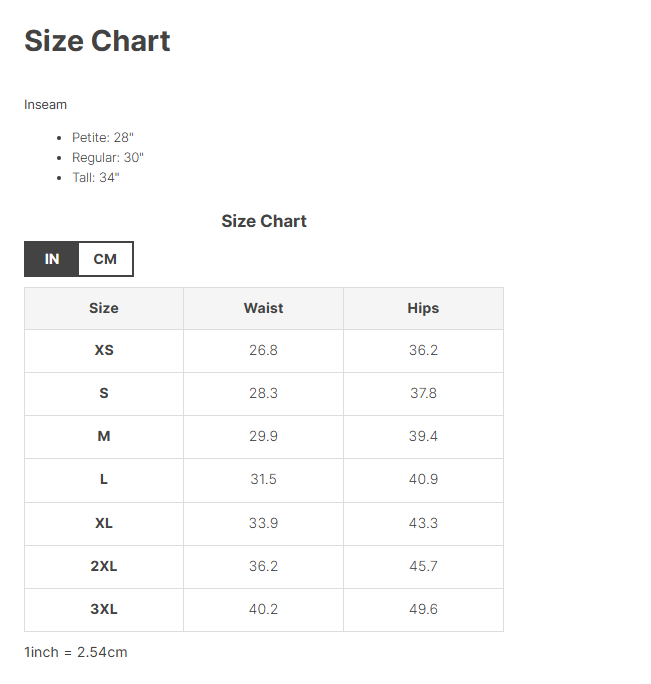651x684 pixels.
Task: Select the L size row label
Action: pyautogui.click(x=104, y=480)
